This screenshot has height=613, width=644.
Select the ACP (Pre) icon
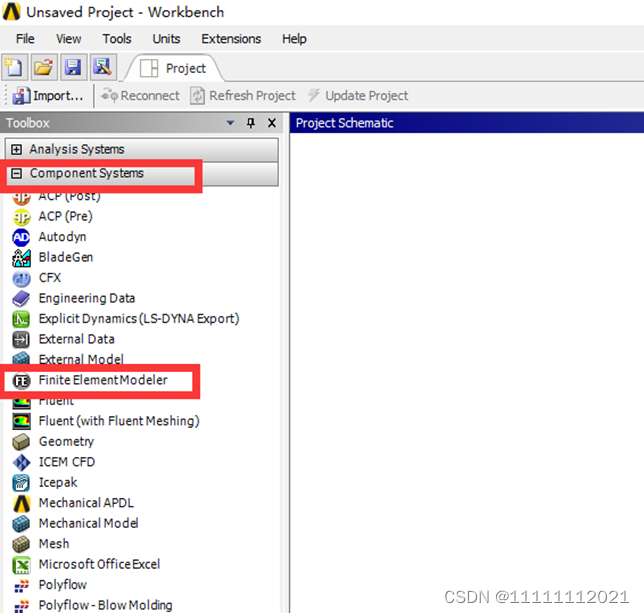(21, 217)
